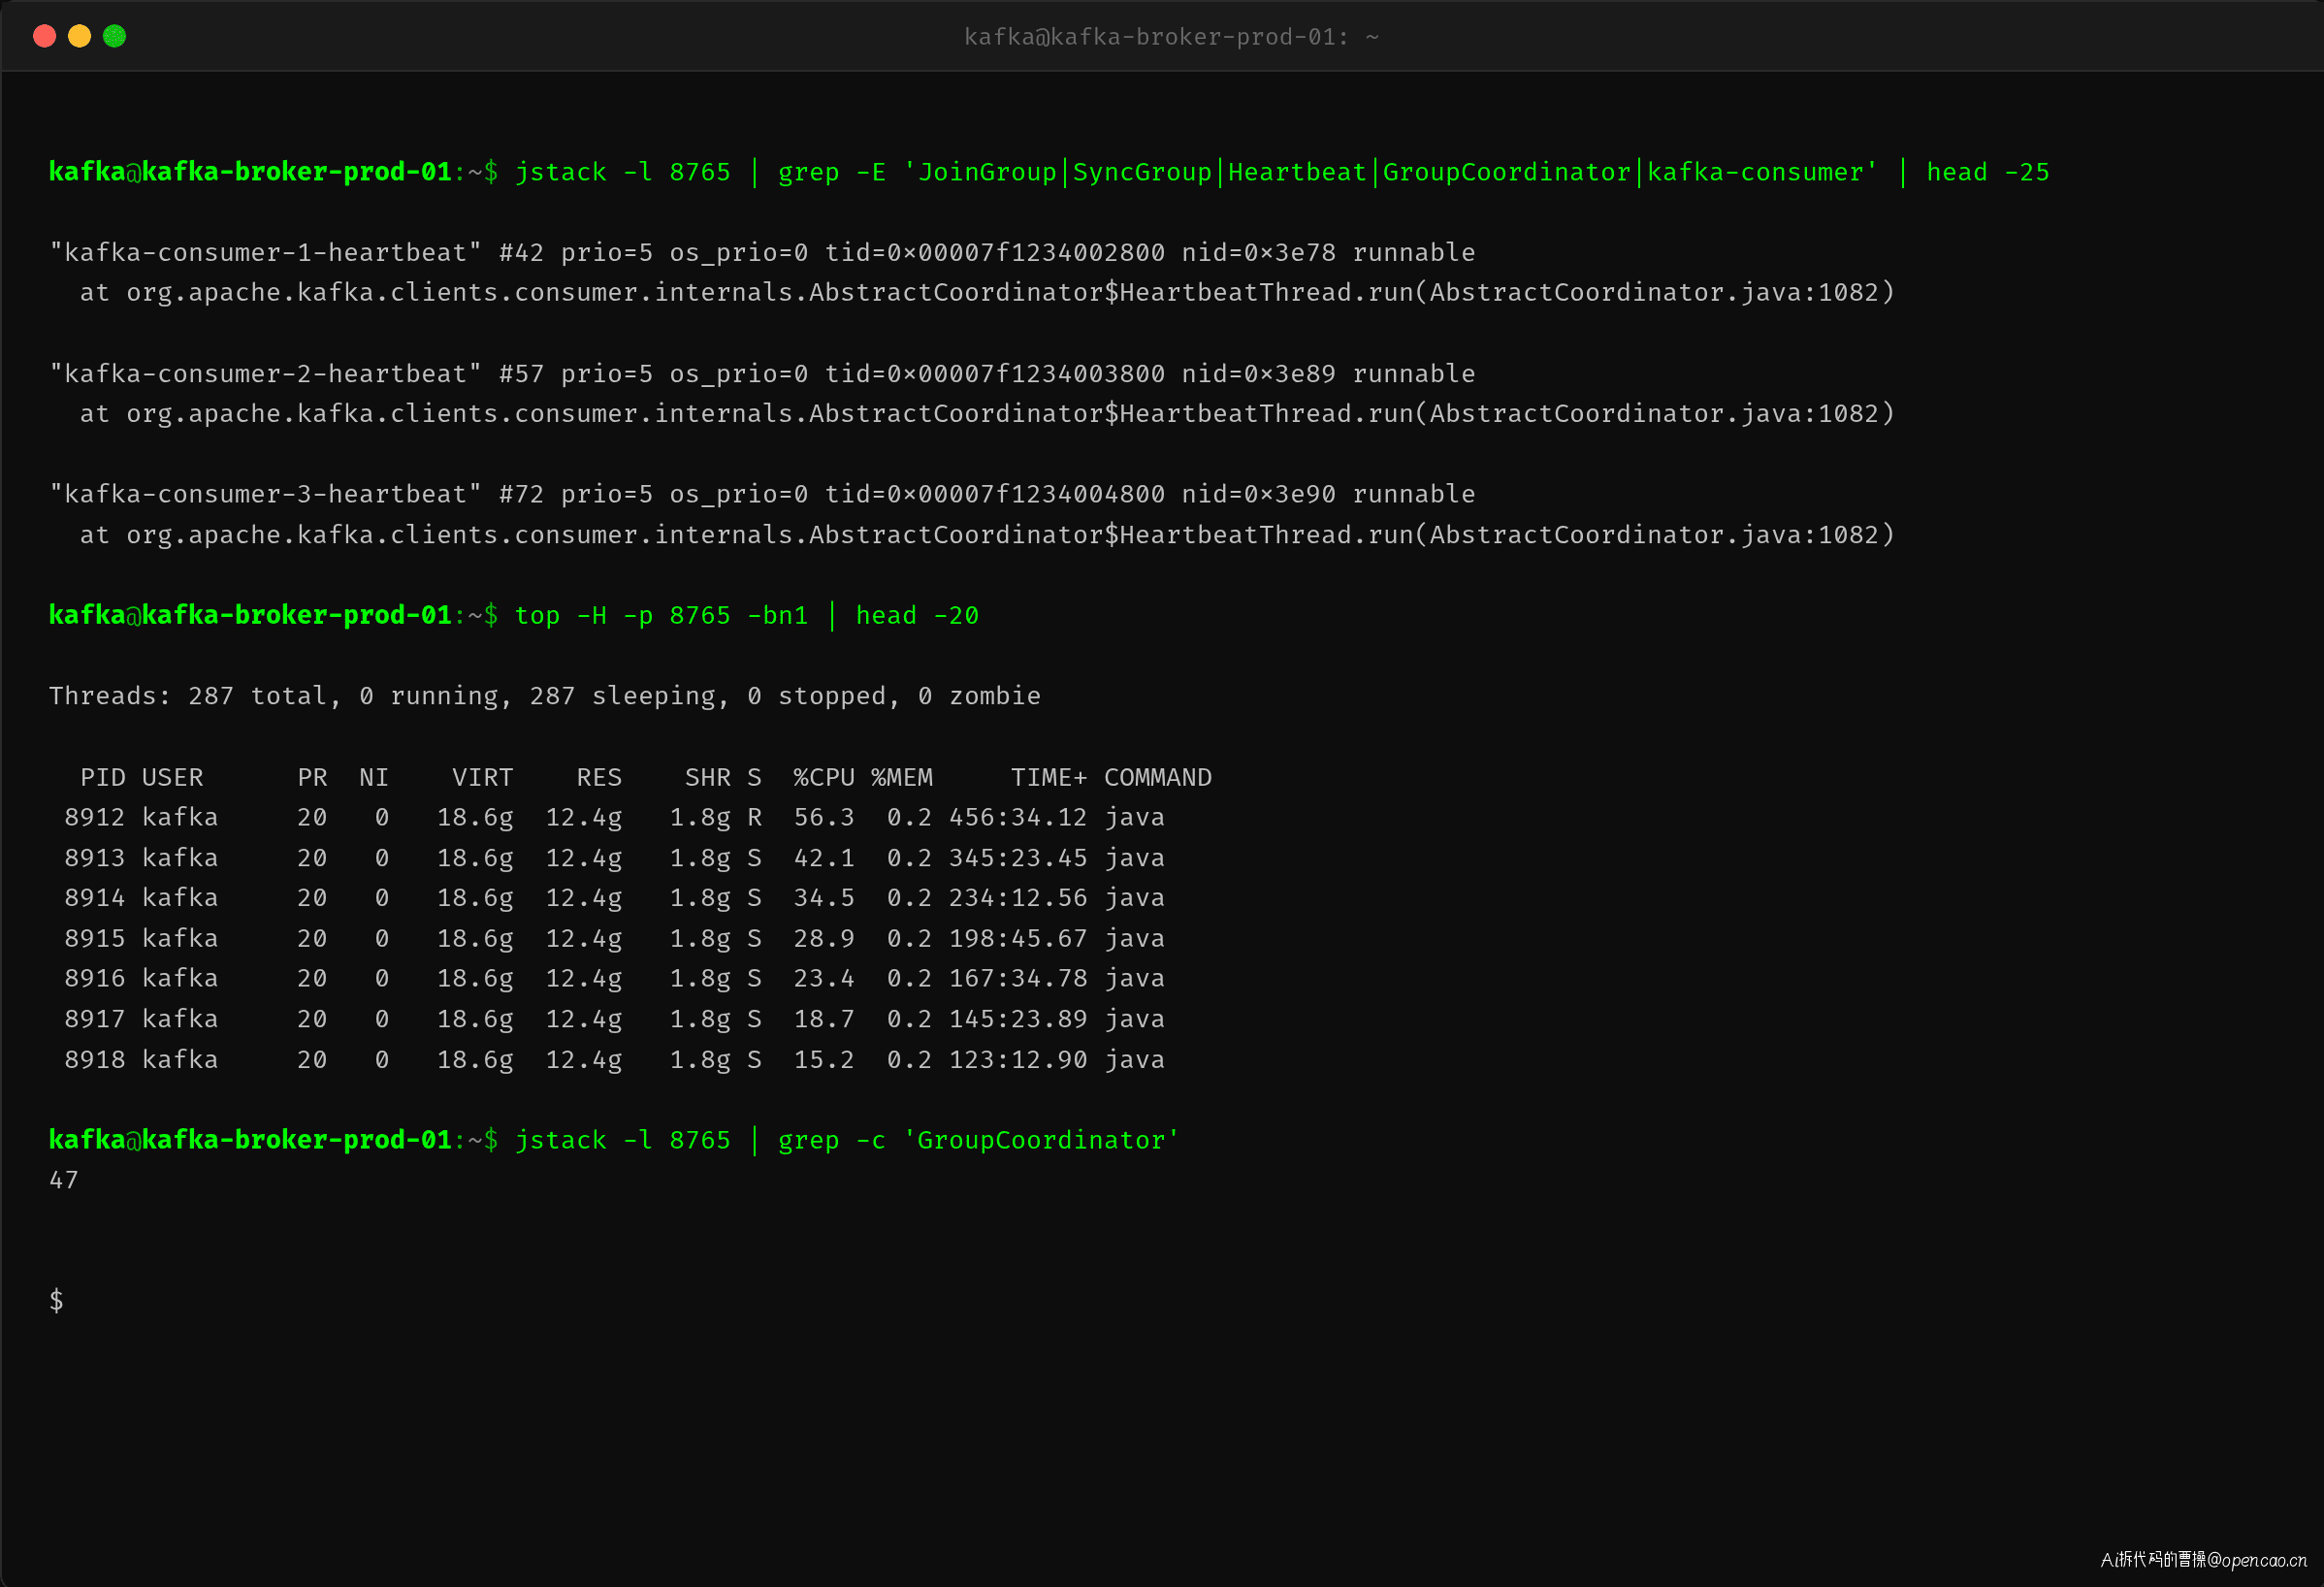This screenshot has height=1587, width=2324.
Task: Click PID 8915 in the top output
Action: (x=95, y=938)
